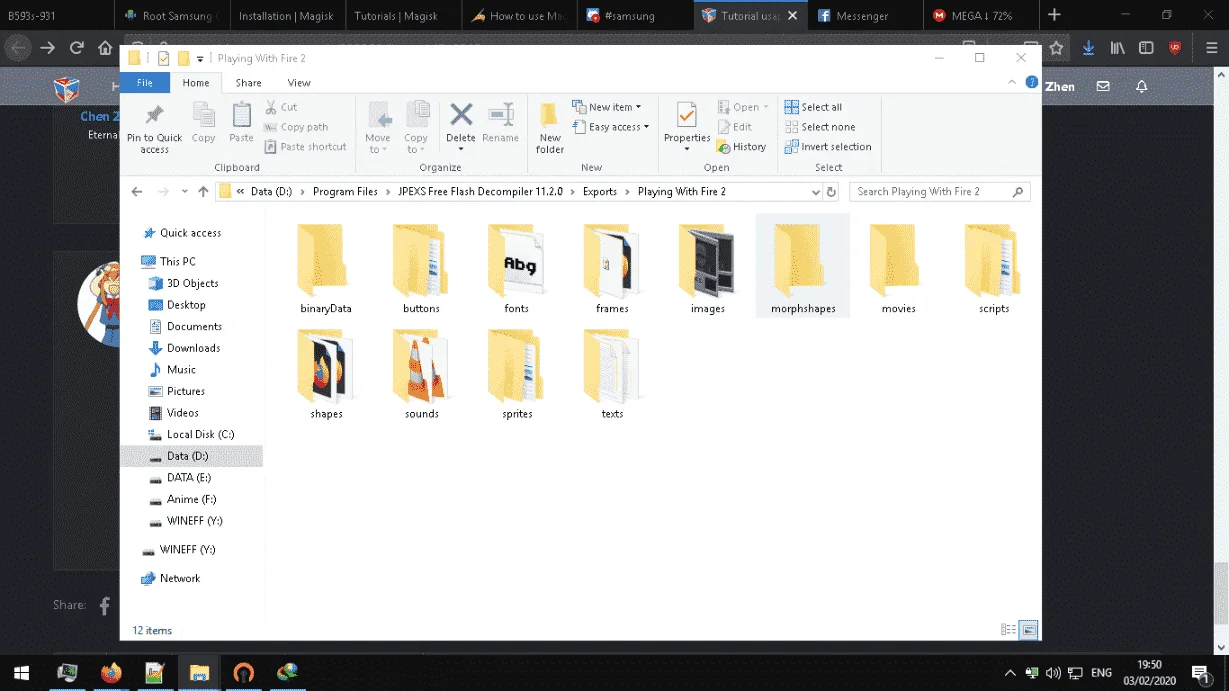Viewport: 1229px width, 691px height.
Task: Create a New folder
Action: [x=550, y=128]
